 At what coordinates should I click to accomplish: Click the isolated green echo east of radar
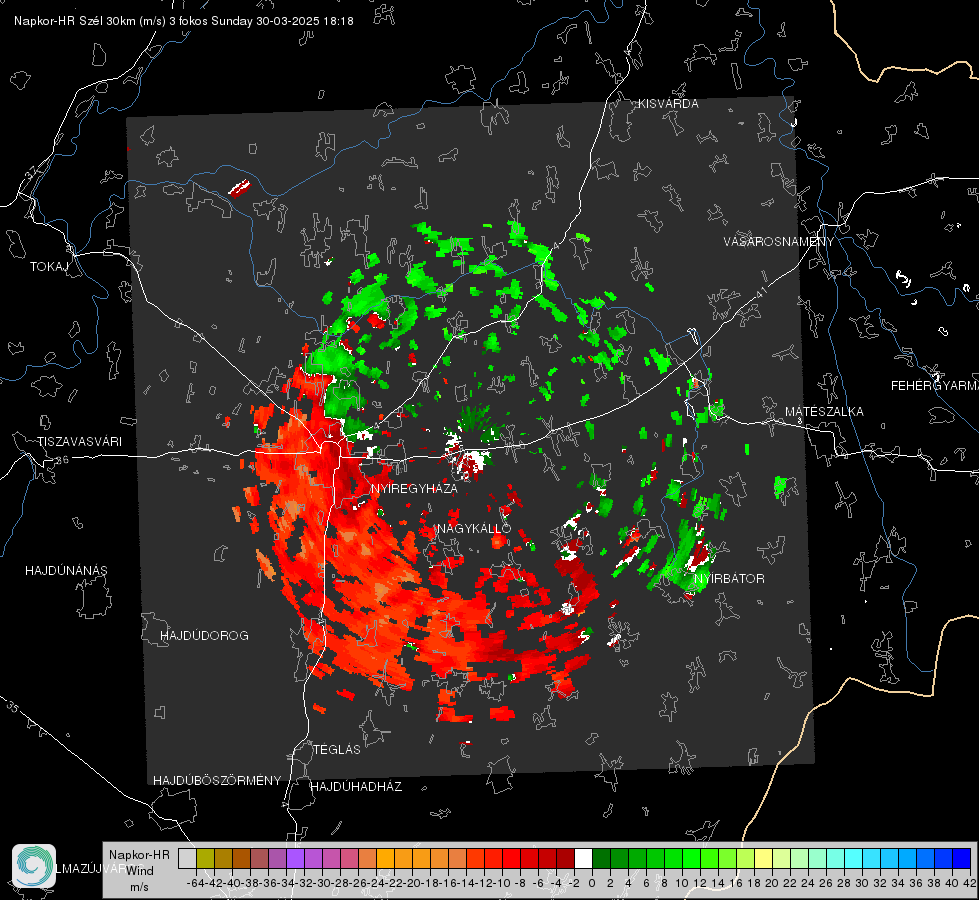(x=782, y=485)
